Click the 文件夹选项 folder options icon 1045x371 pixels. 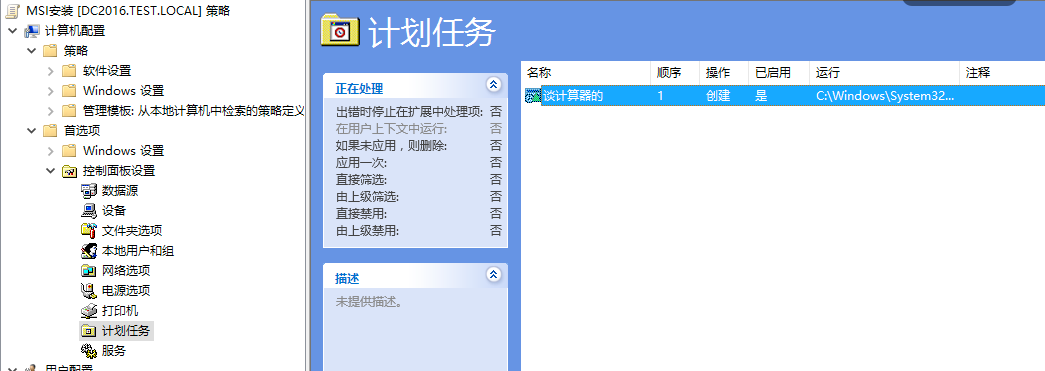[89, 231]
